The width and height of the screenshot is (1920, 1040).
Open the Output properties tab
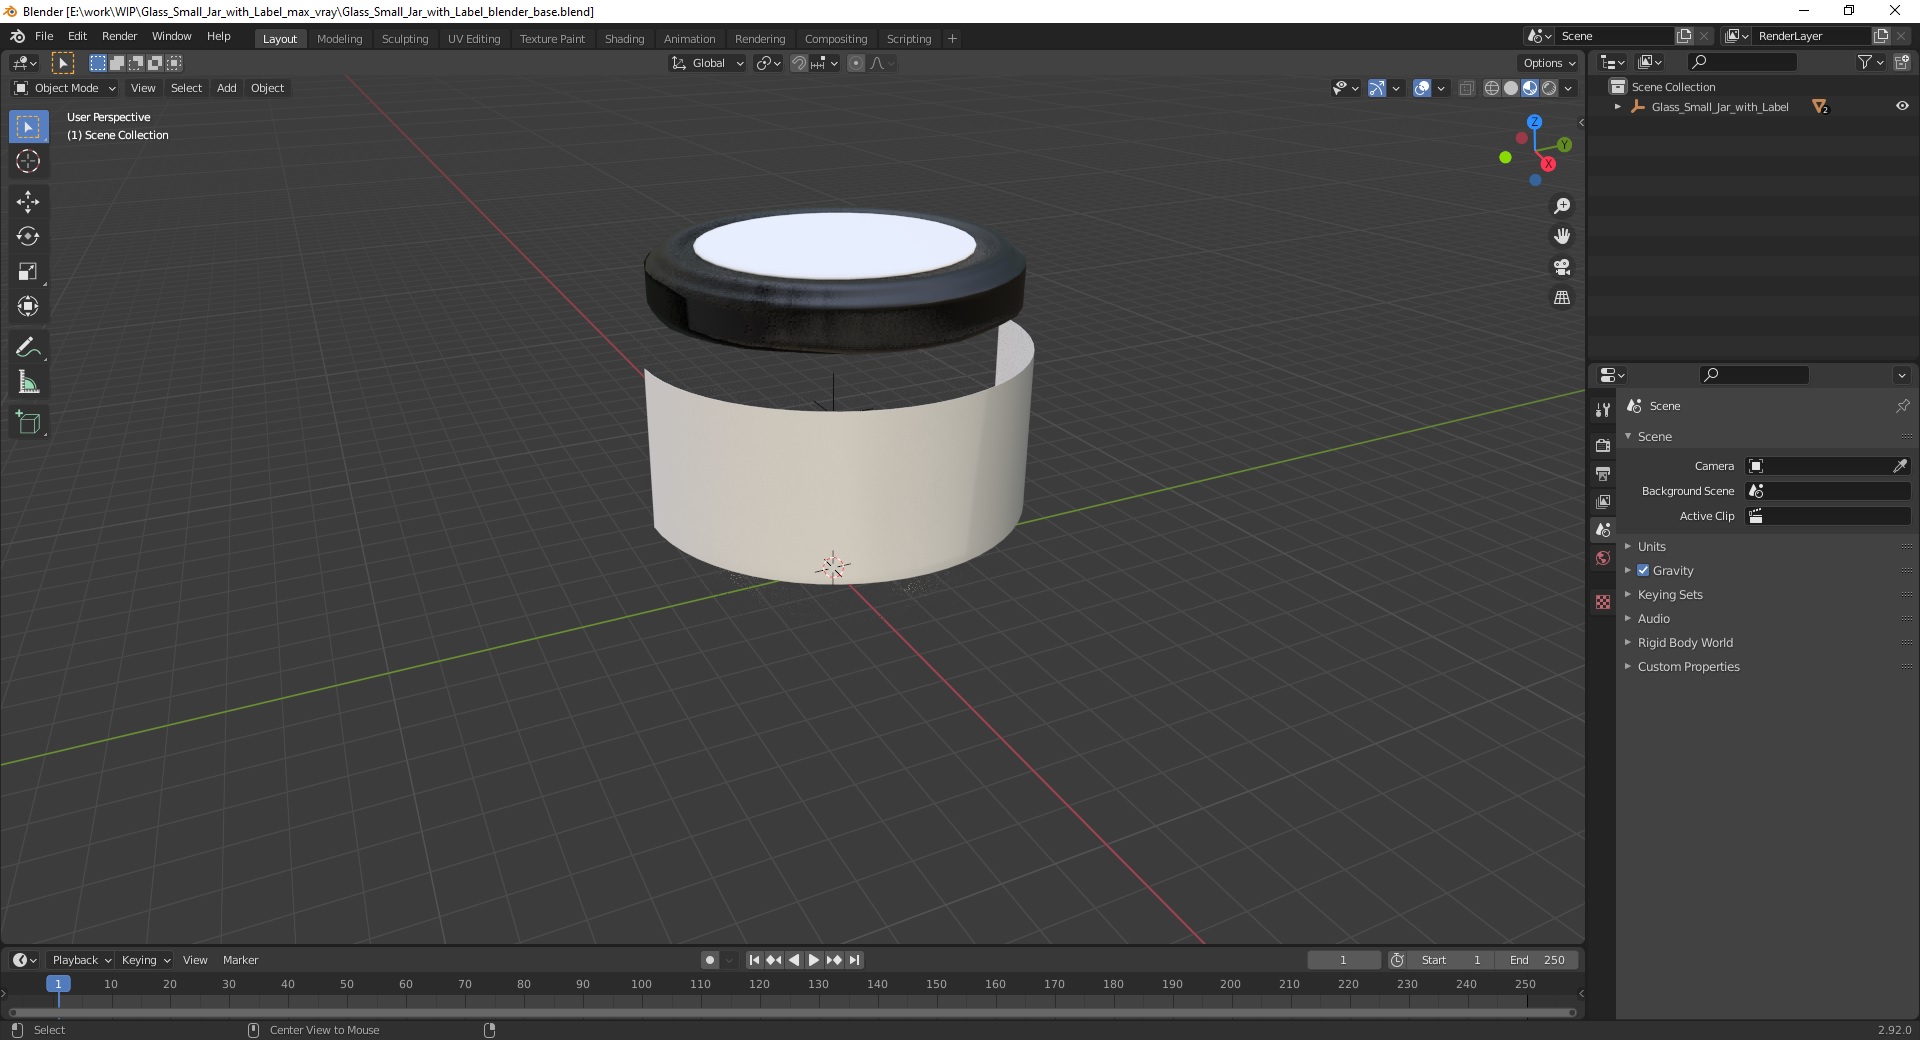(x=1603, y=473)
